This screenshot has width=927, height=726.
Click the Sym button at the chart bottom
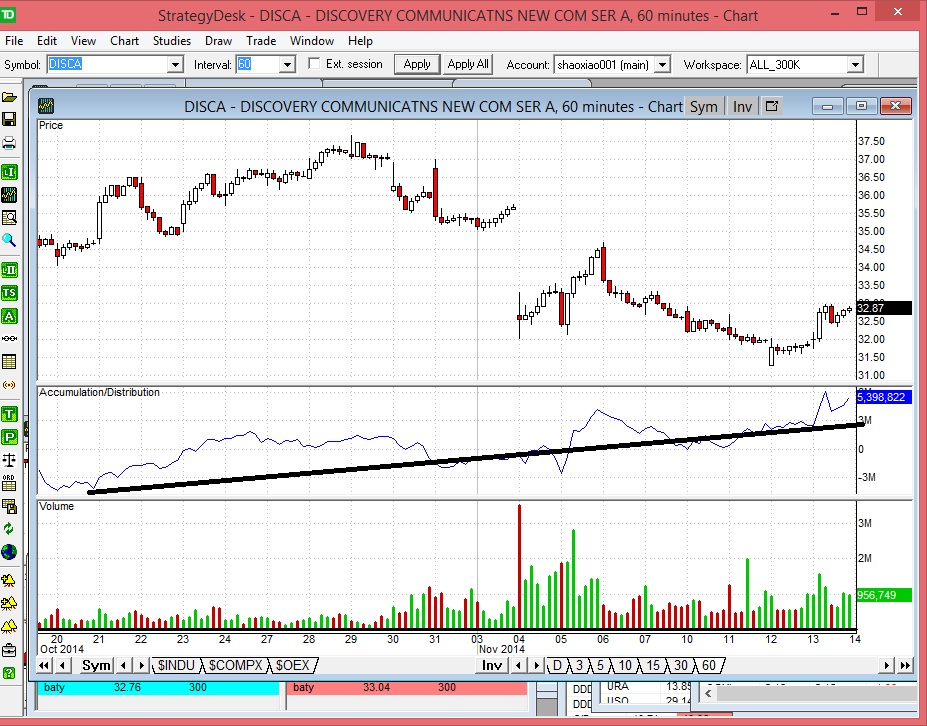click(96, 666)
